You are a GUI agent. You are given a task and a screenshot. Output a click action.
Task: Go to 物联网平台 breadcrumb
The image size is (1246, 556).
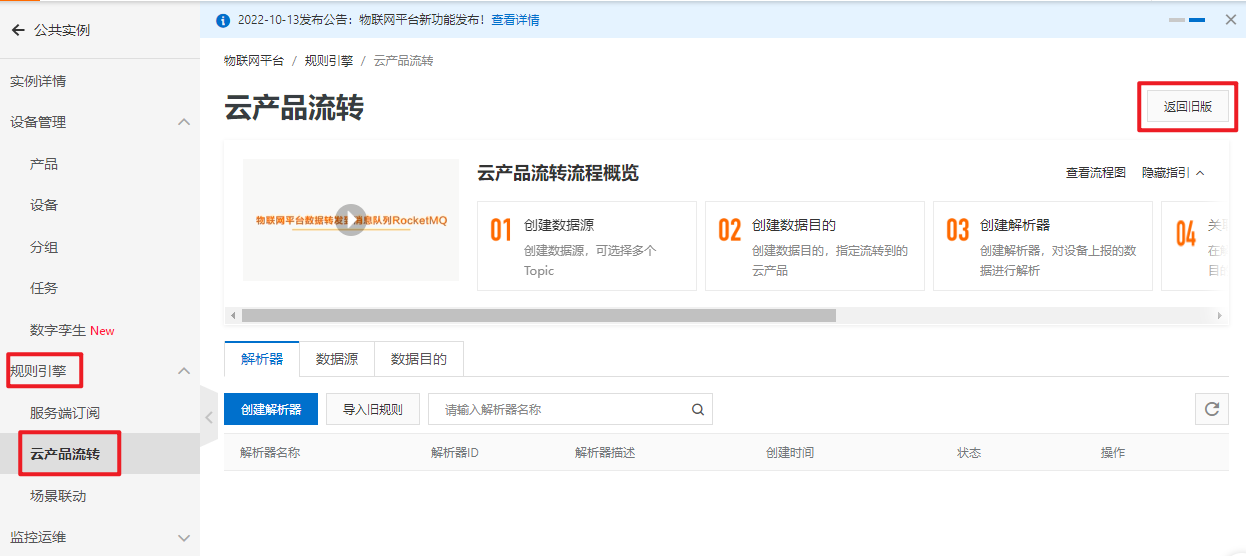[254, 61]
